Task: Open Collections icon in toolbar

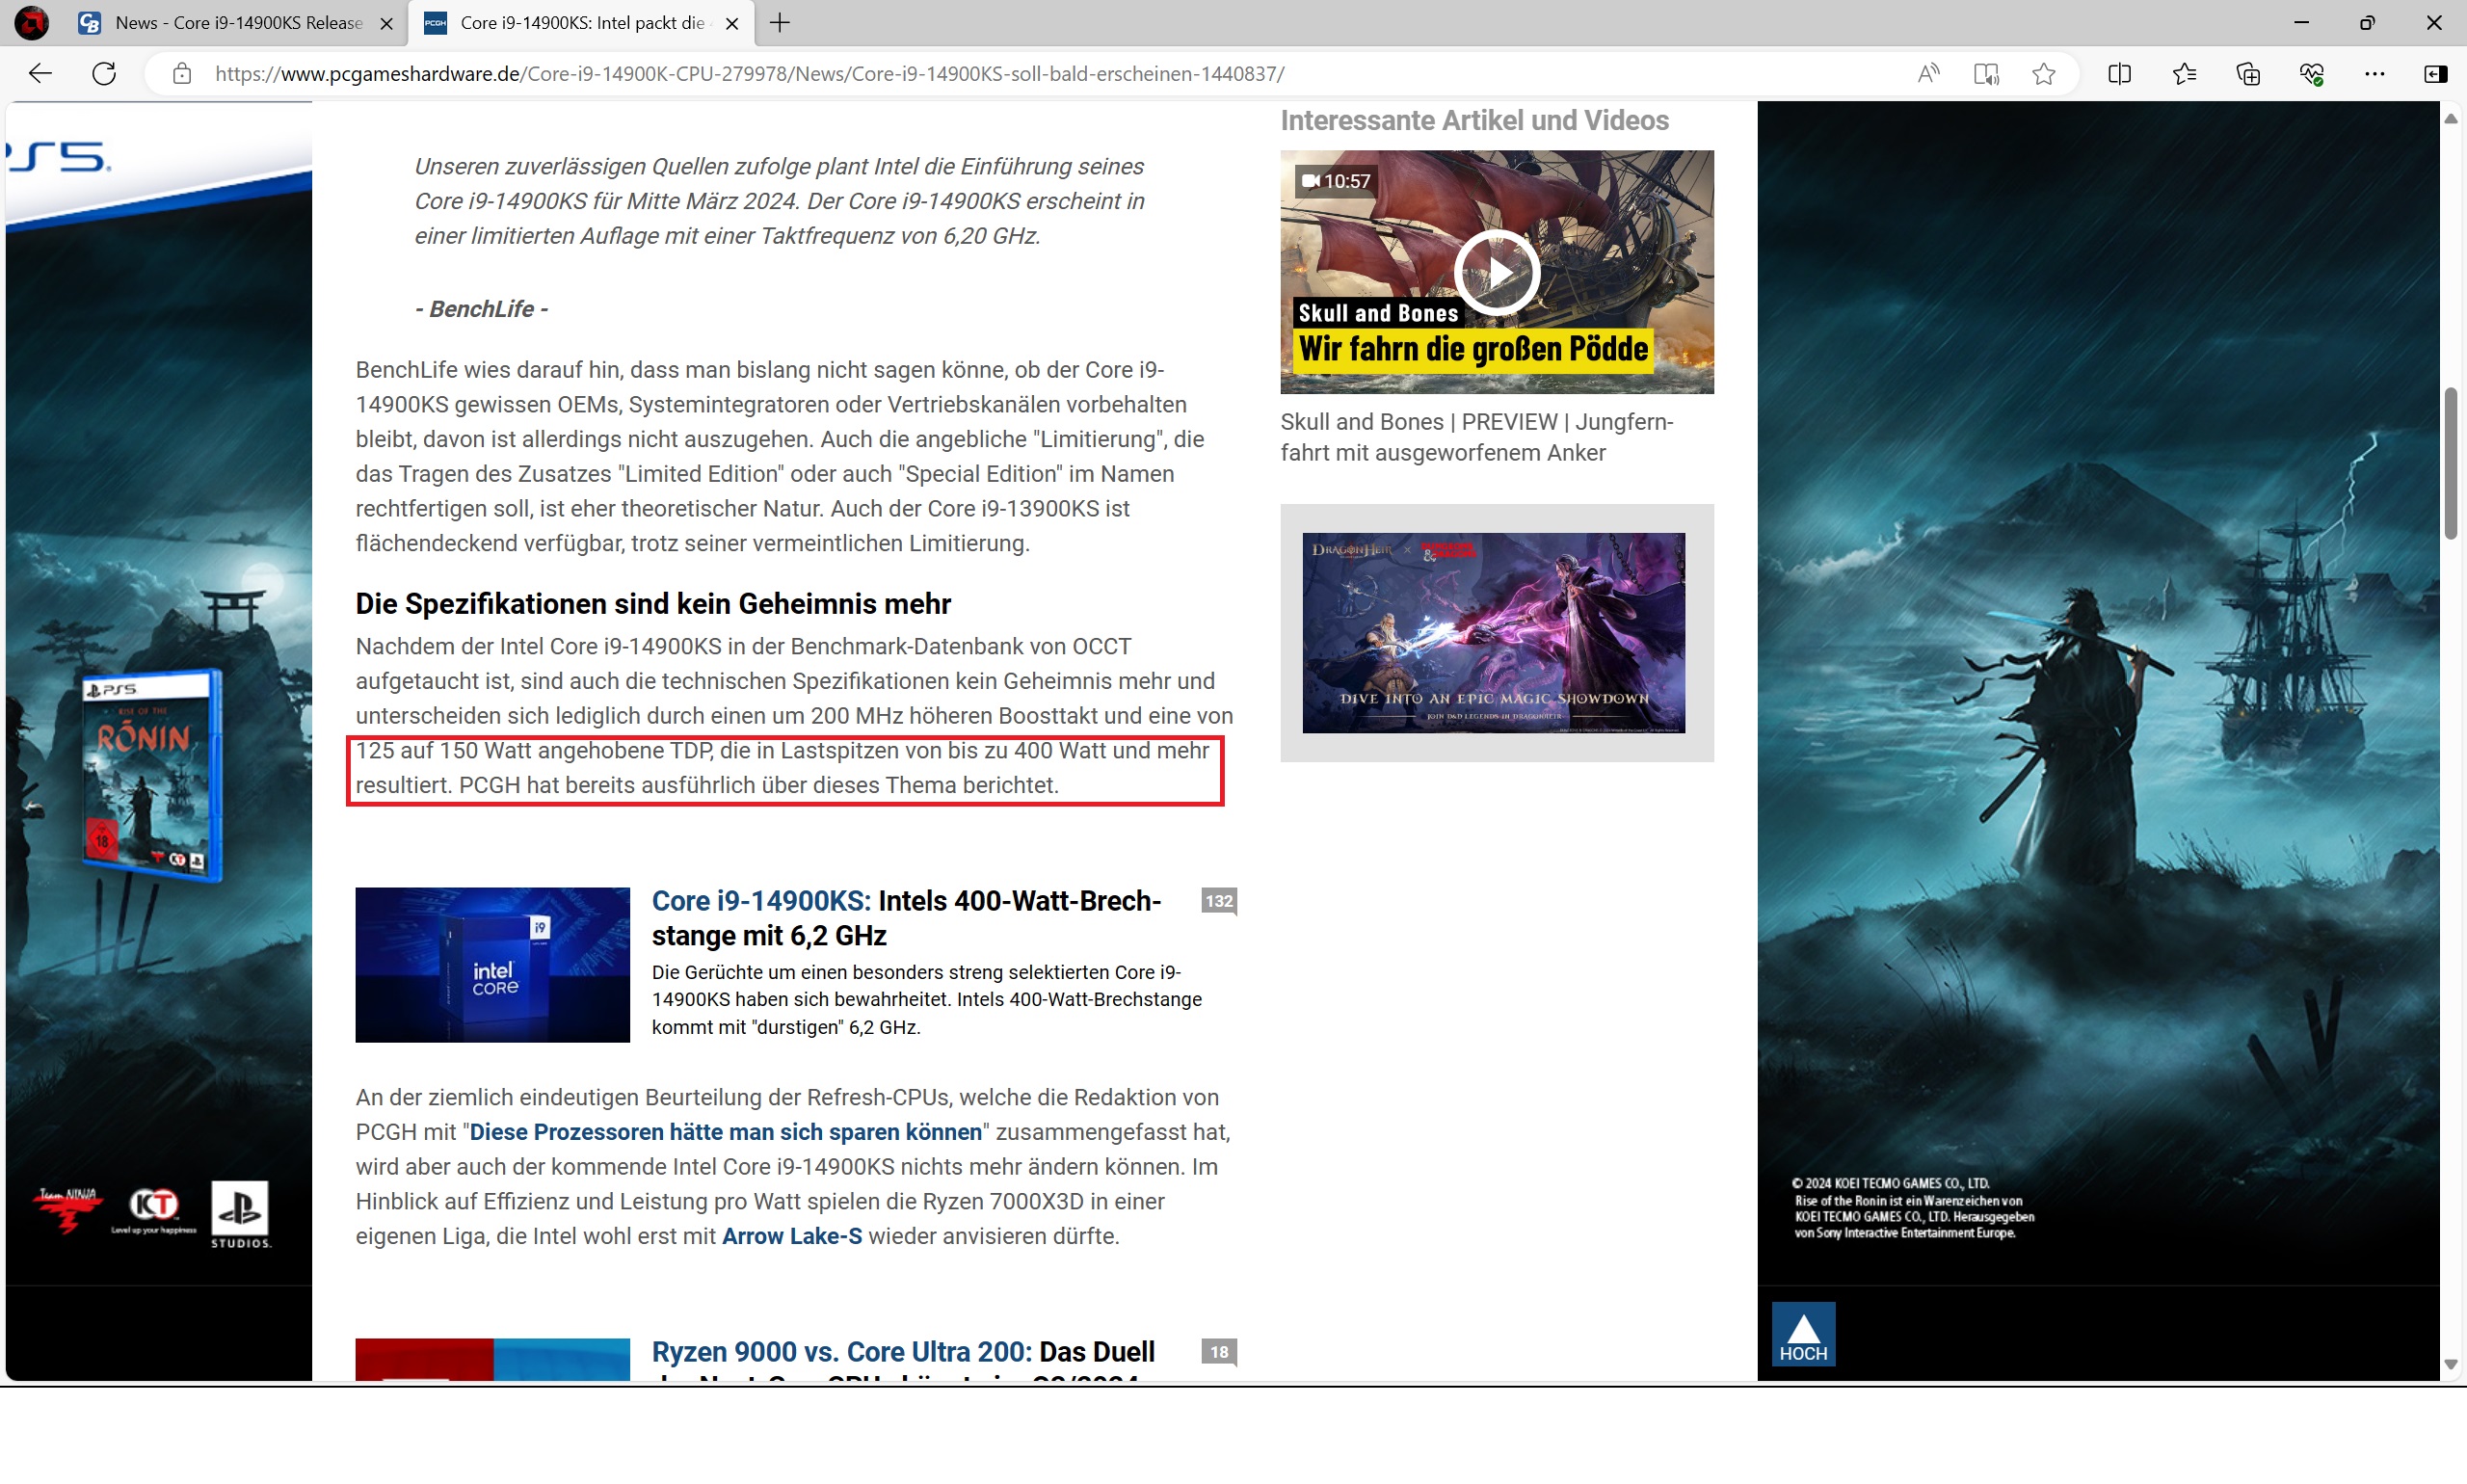Action: (x=2247, y=74)
